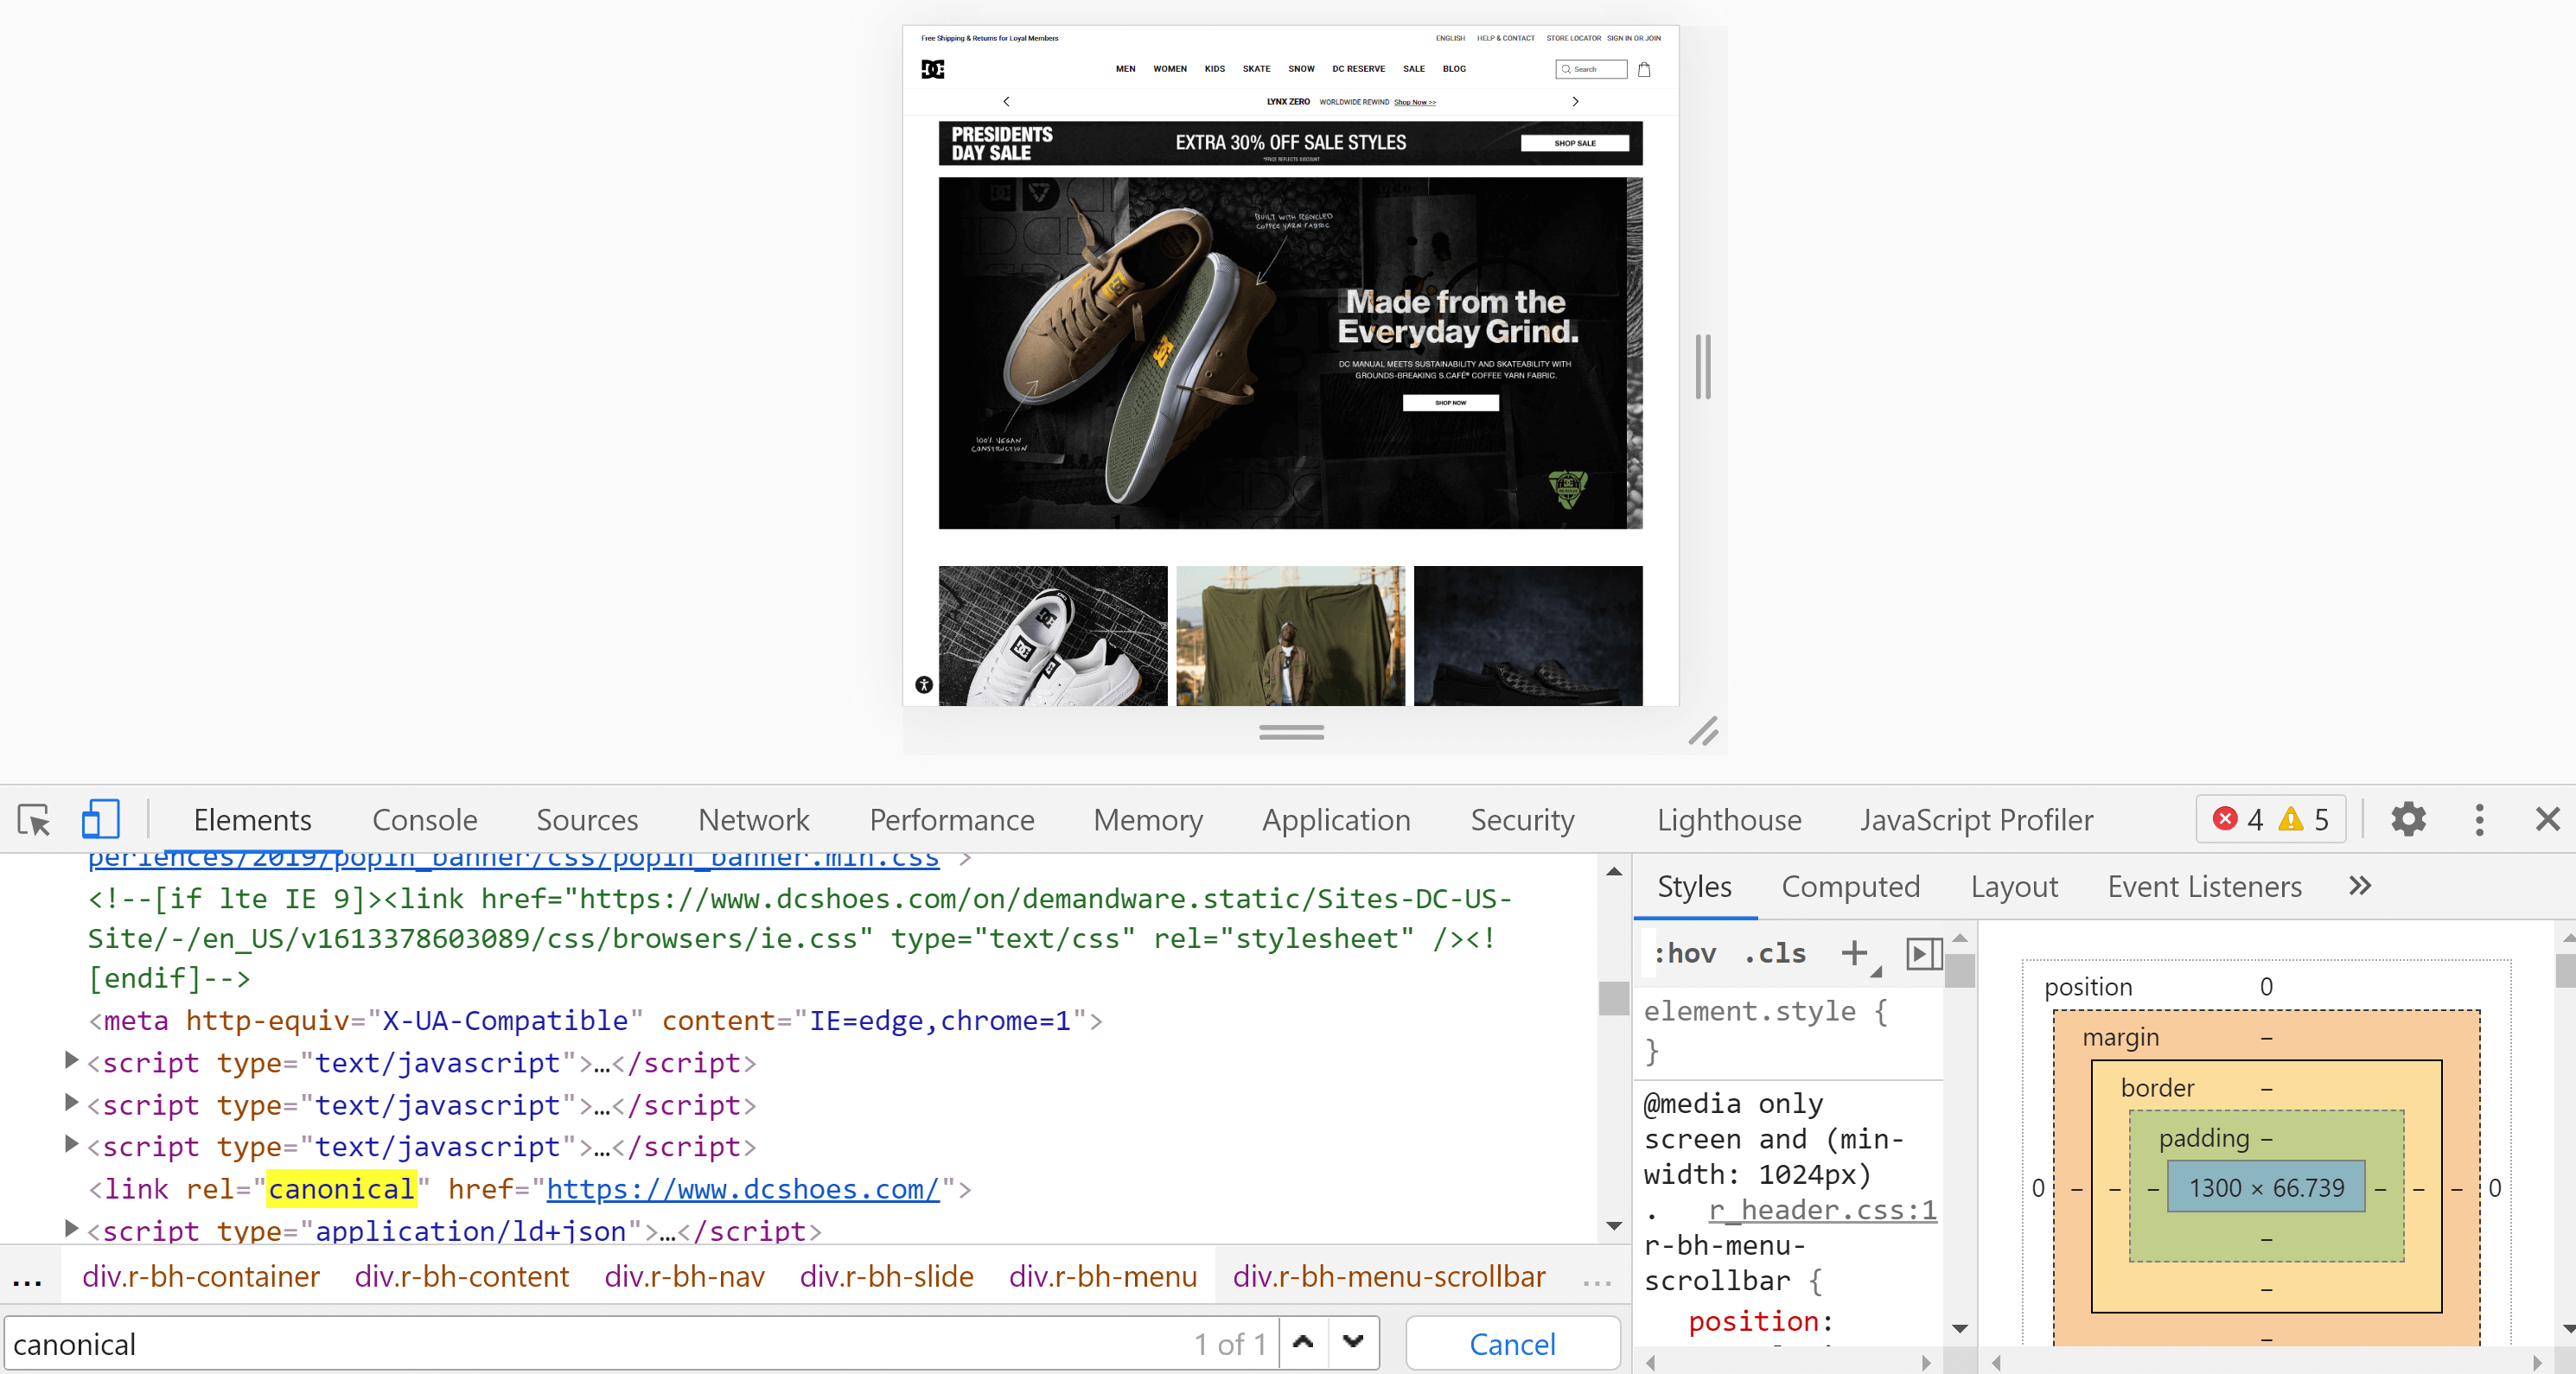Go to next search result arrow
This screenshot has width=2576, height=1374.
click(x=1353, y=1343)
